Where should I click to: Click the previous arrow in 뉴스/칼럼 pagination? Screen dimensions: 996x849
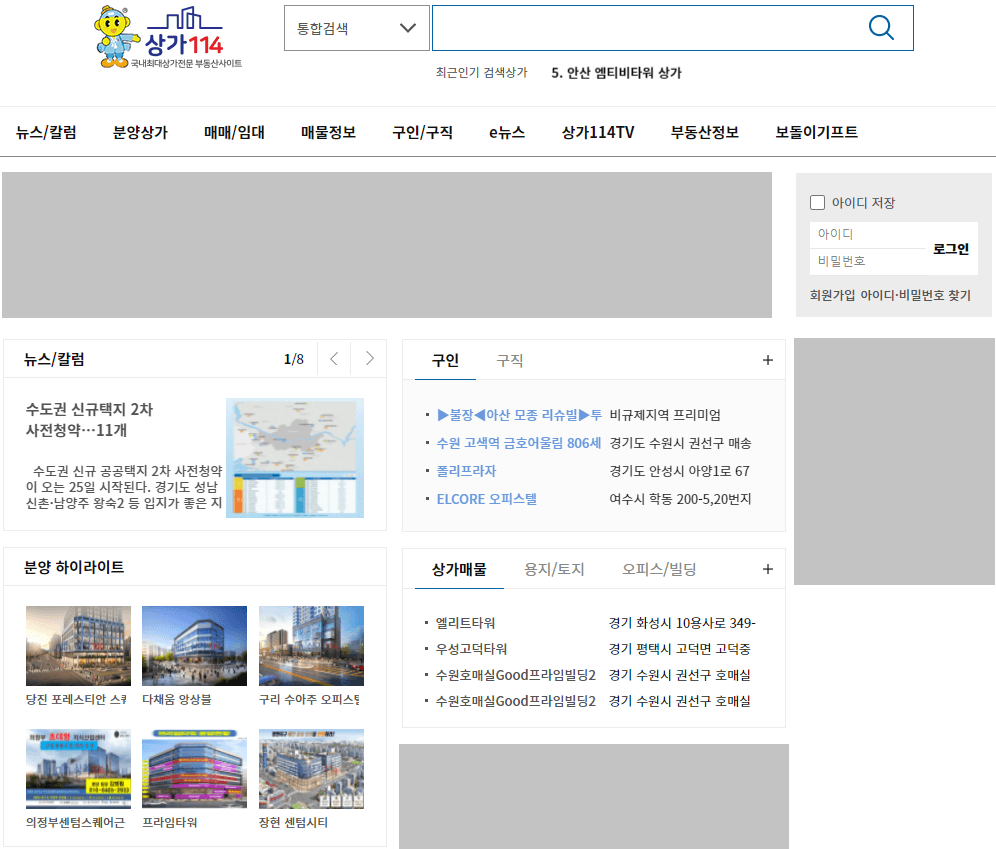click(x=333, y=358)
